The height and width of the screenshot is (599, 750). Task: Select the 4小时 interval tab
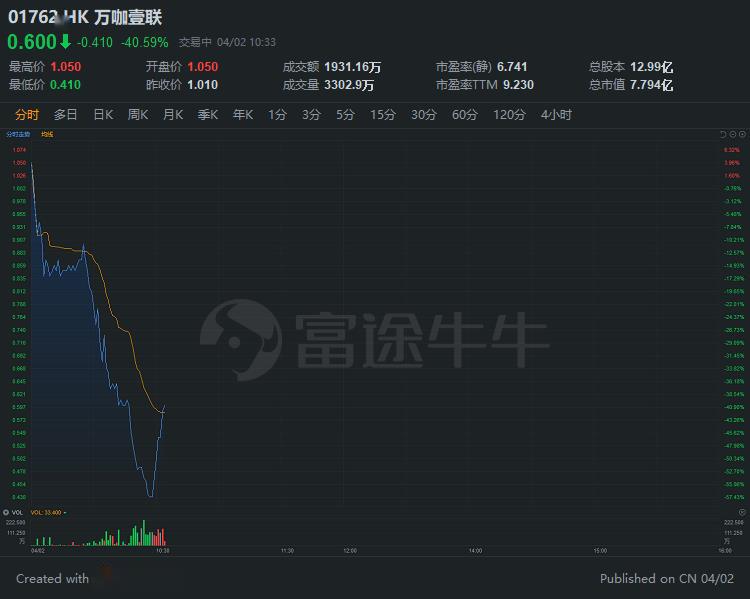(556, 115)
